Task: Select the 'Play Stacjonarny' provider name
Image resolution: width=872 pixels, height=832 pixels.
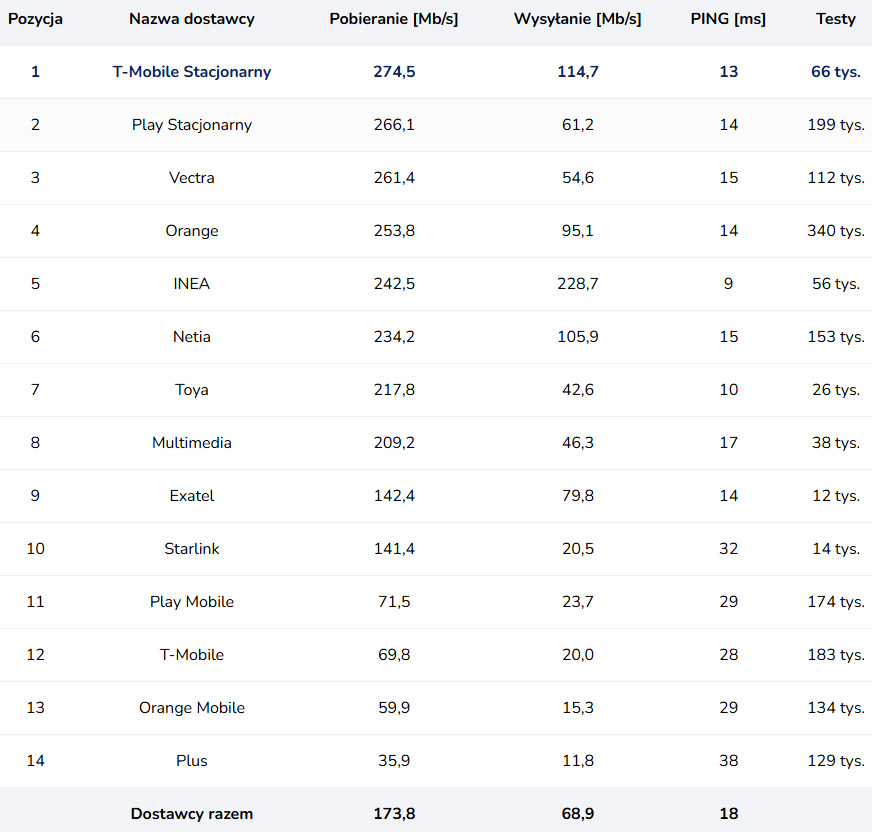Action: pyautogui.click(x=192, y=125)
